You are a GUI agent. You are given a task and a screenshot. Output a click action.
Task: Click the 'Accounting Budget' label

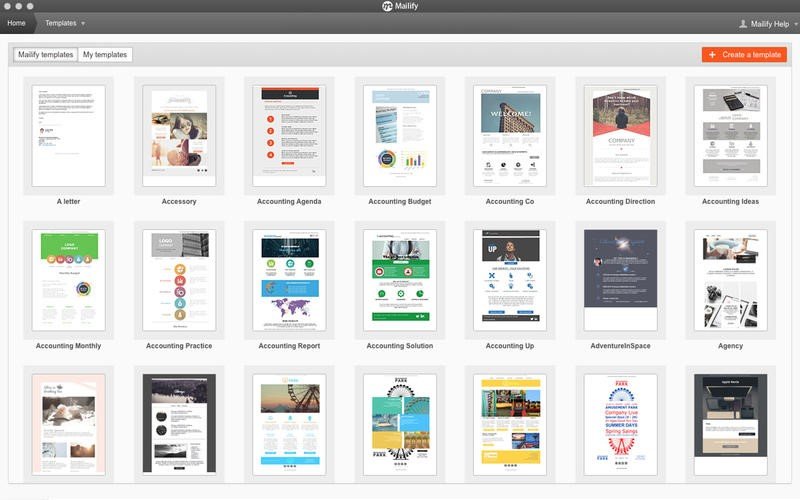(400, 202)
